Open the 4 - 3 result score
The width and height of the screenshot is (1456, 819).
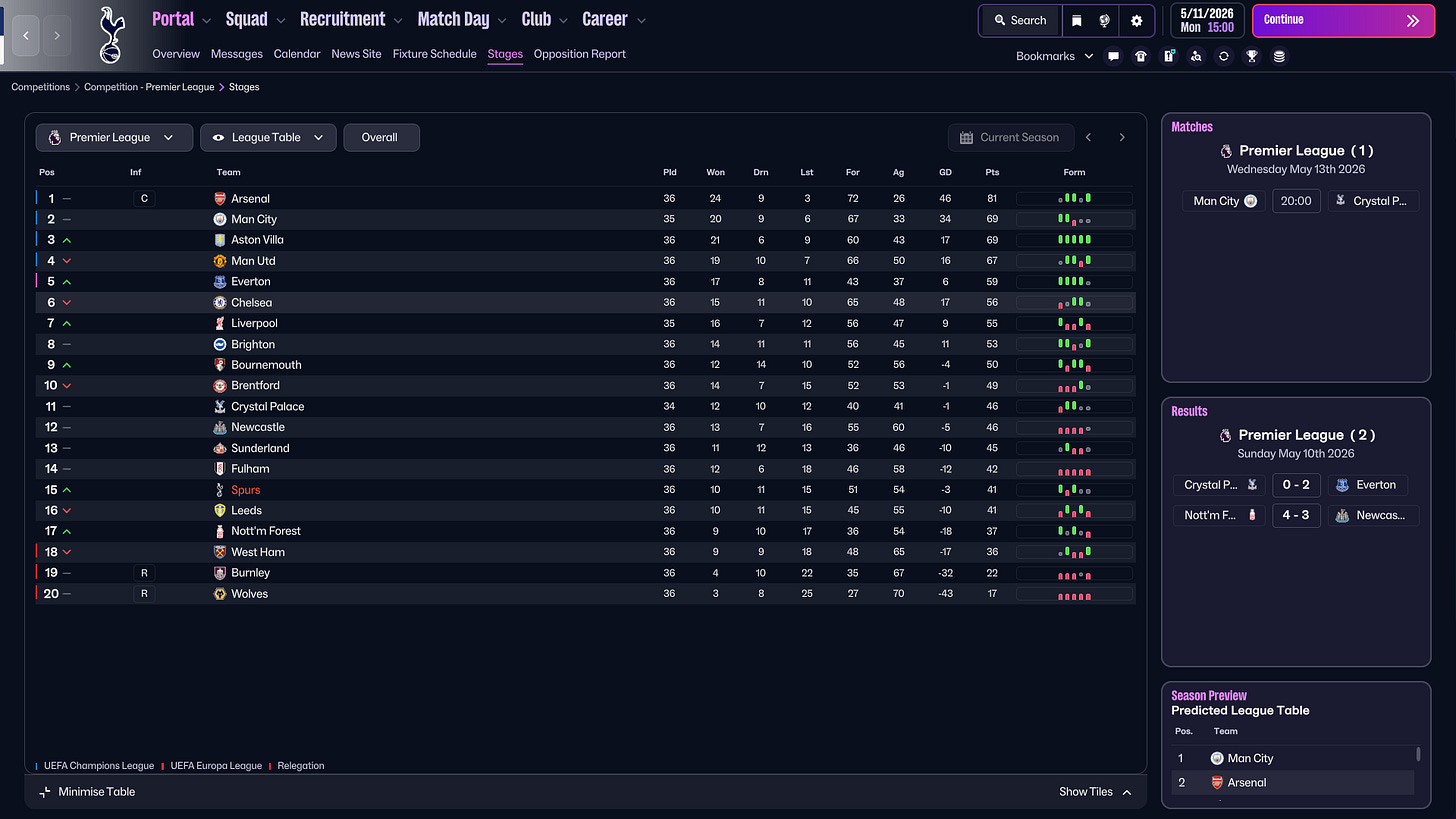1296,516
